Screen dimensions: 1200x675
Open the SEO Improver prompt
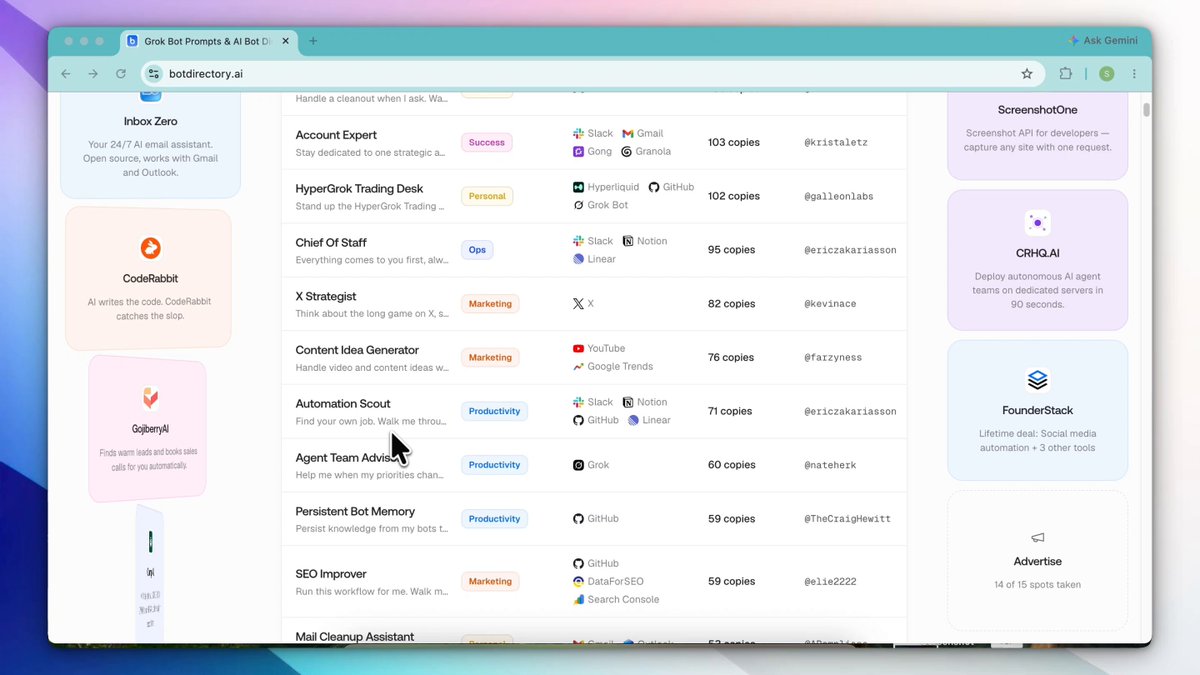[331, 574]
